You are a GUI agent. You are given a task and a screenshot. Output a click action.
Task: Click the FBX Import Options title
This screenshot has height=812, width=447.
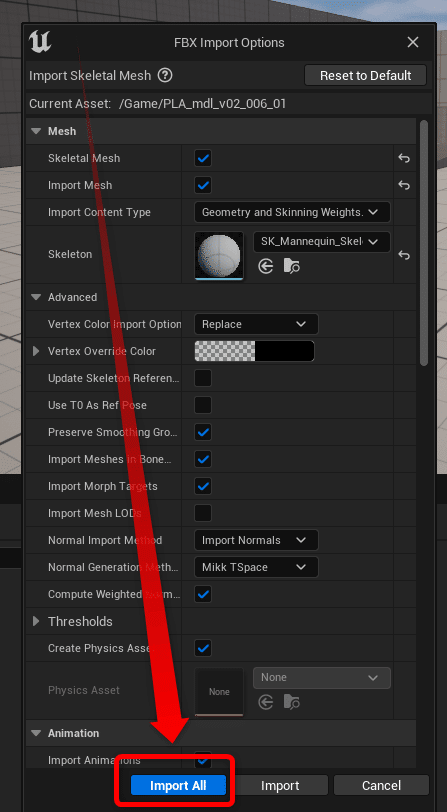pyautogui.click(x=229, y=42)
